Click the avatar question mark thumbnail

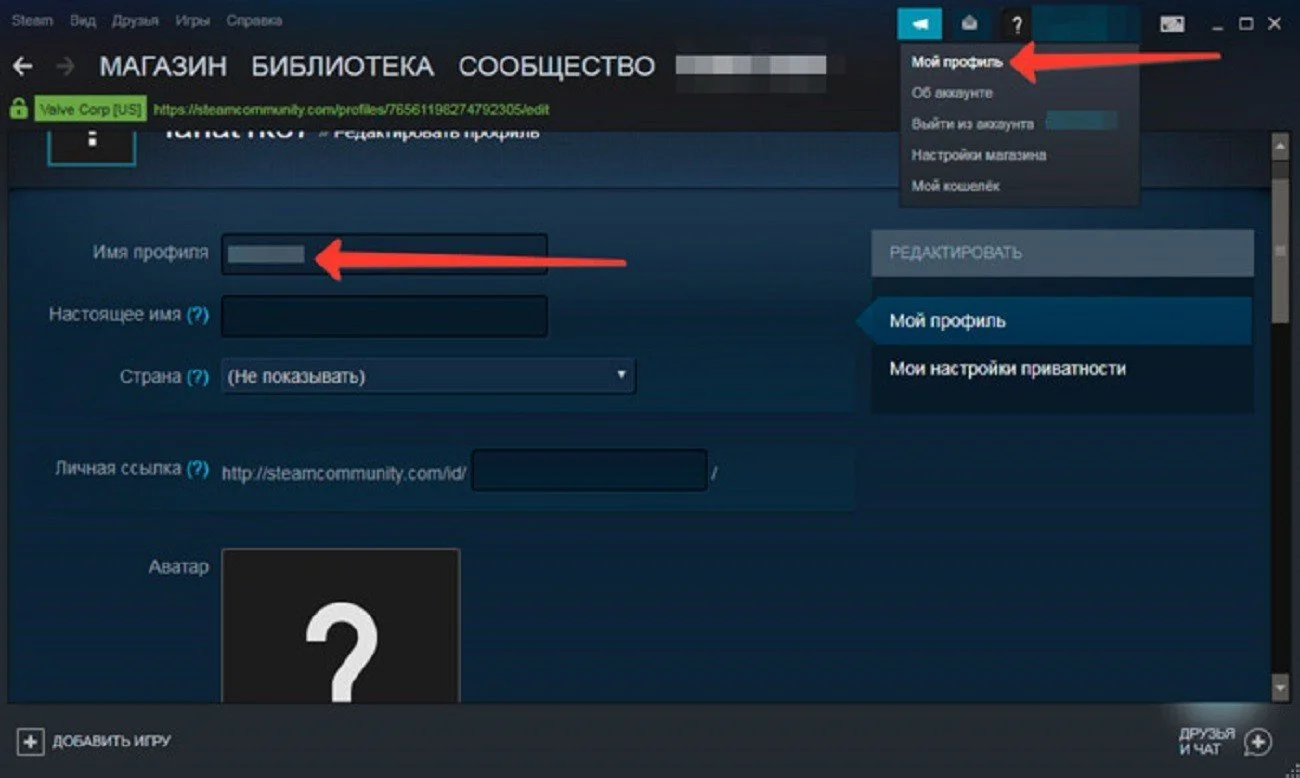click(x=340, y=625)
